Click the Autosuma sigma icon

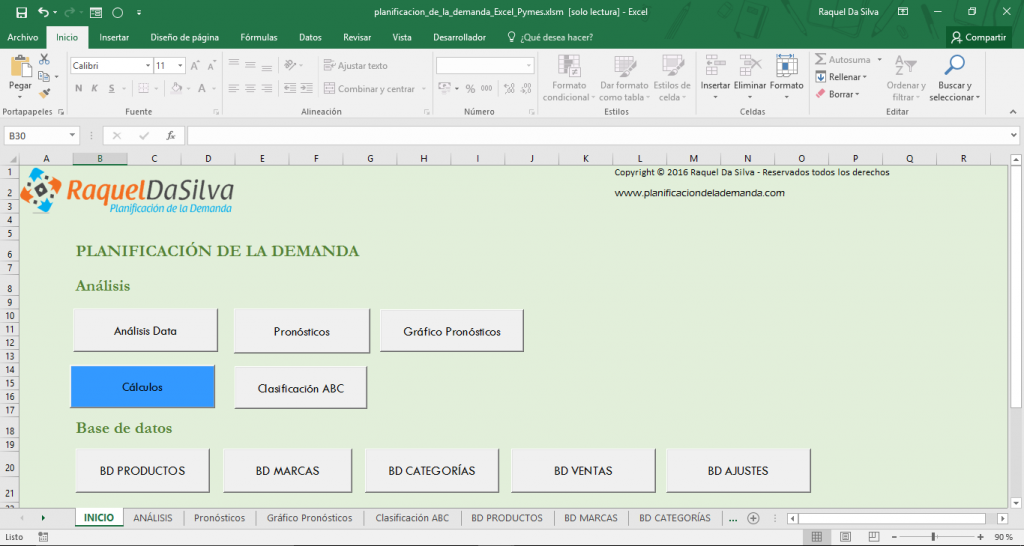(820, 59)
